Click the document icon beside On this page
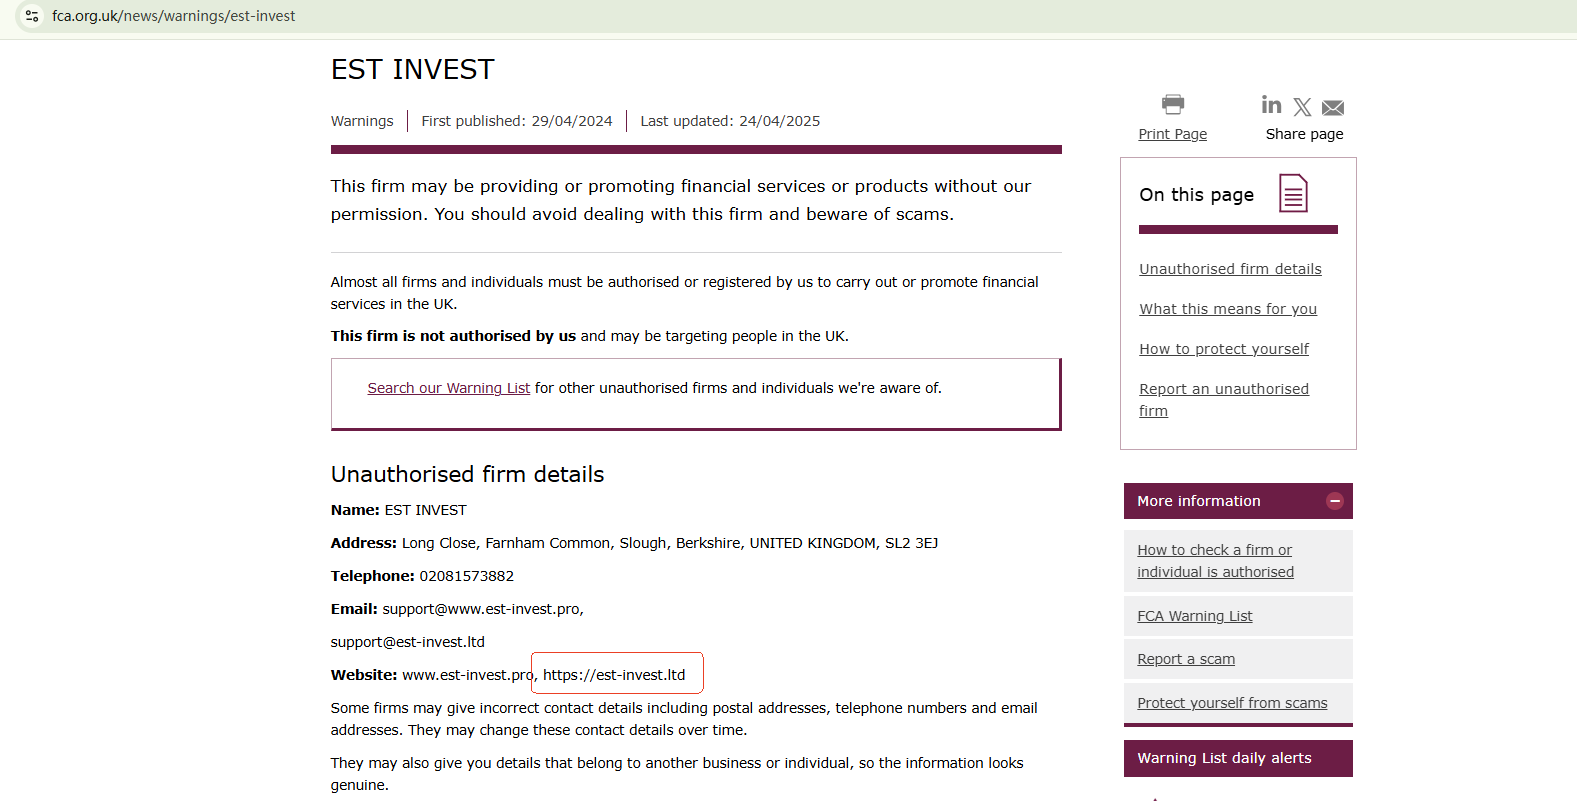This screenshot has height=801, width=1577. coord(1293,194)
